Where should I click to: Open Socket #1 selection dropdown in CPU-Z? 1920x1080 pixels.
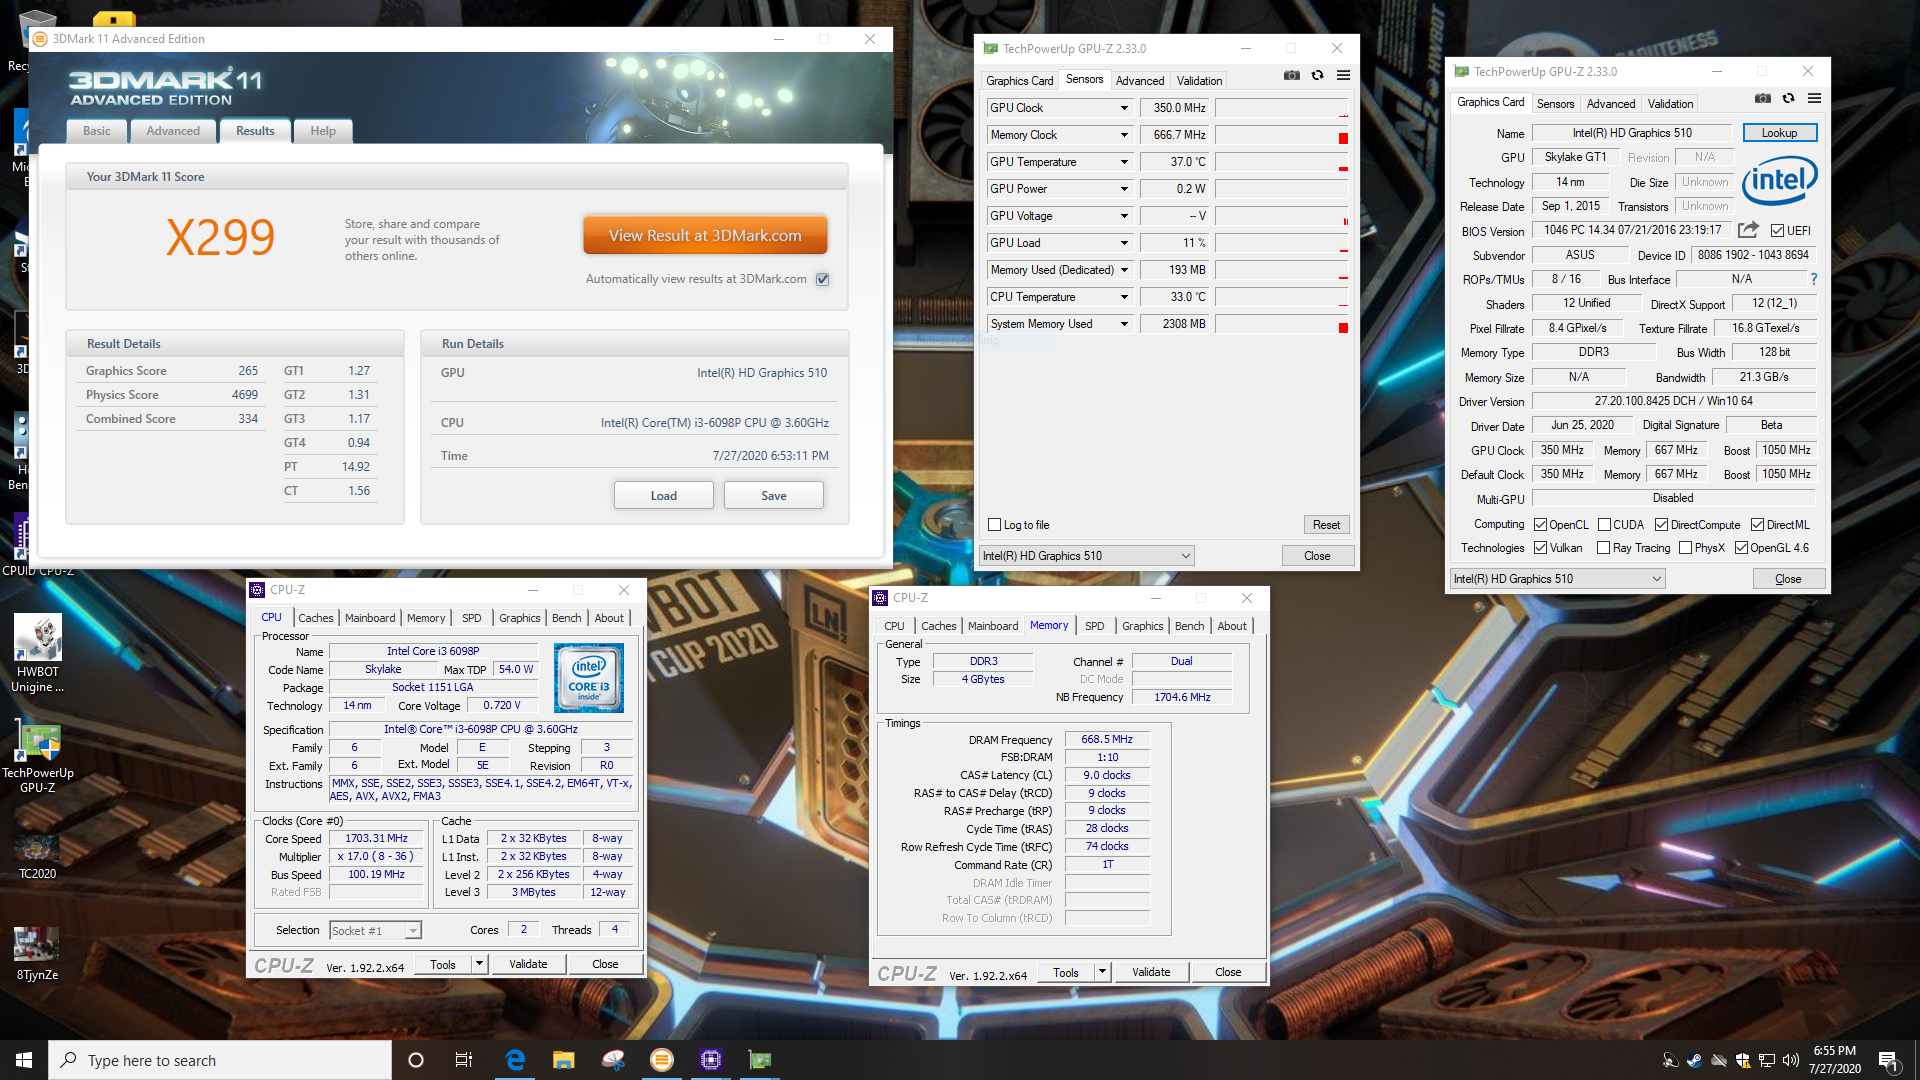point(376,931)
